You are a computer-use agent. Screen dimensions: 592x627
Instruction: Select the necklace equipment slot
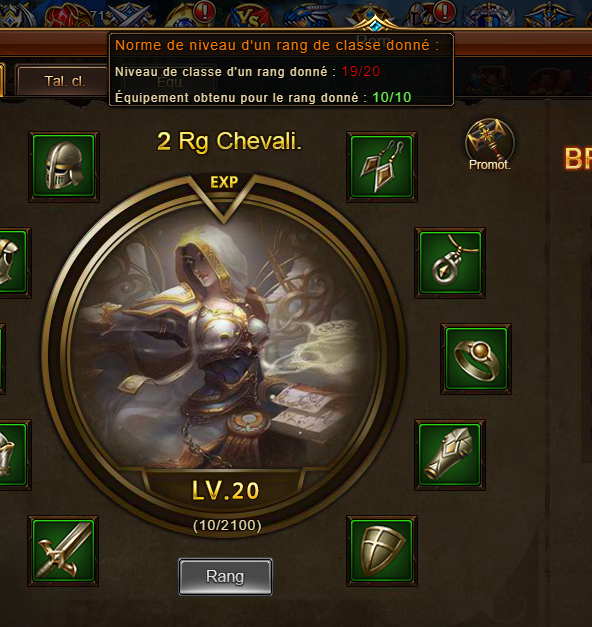click(x=450, y=263)
